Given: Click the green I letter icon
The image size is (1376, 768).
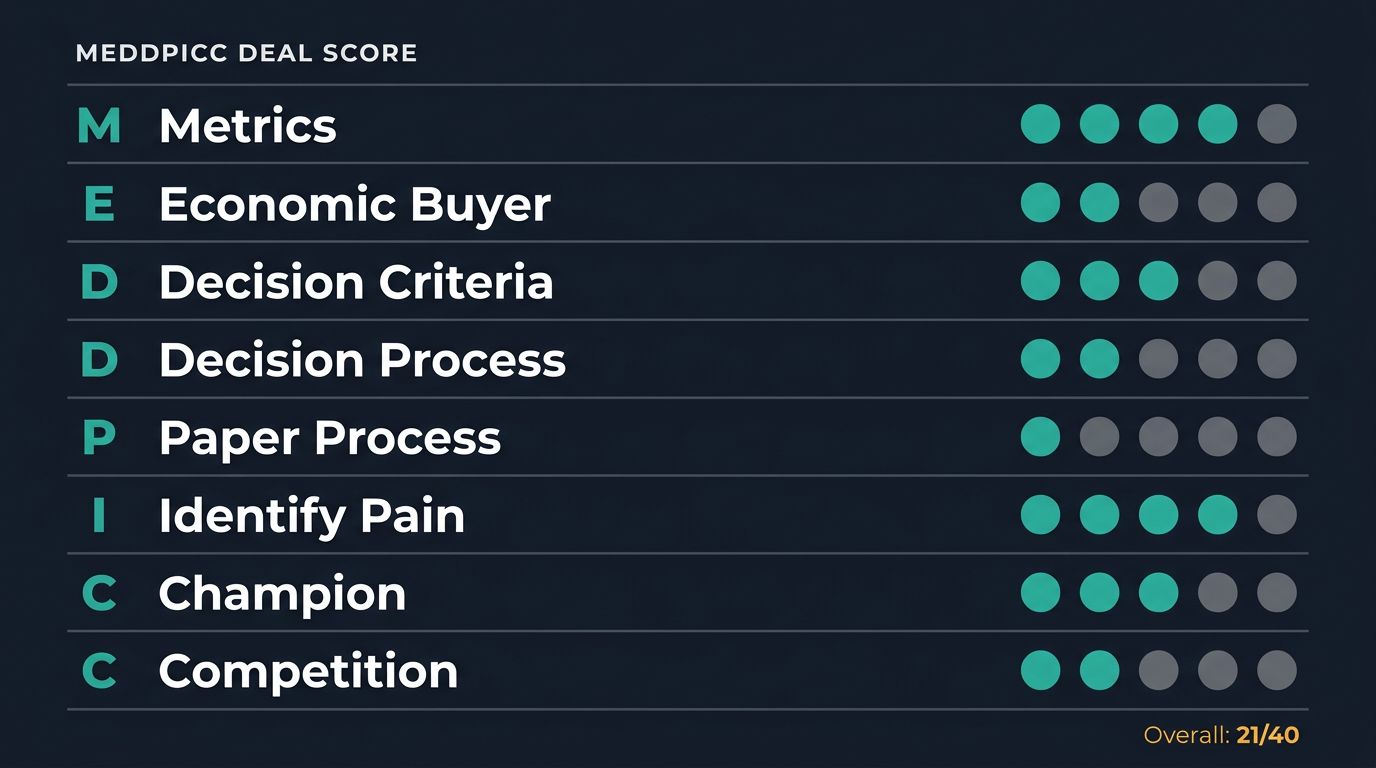Looking at the screenshot, I should 99,516.
